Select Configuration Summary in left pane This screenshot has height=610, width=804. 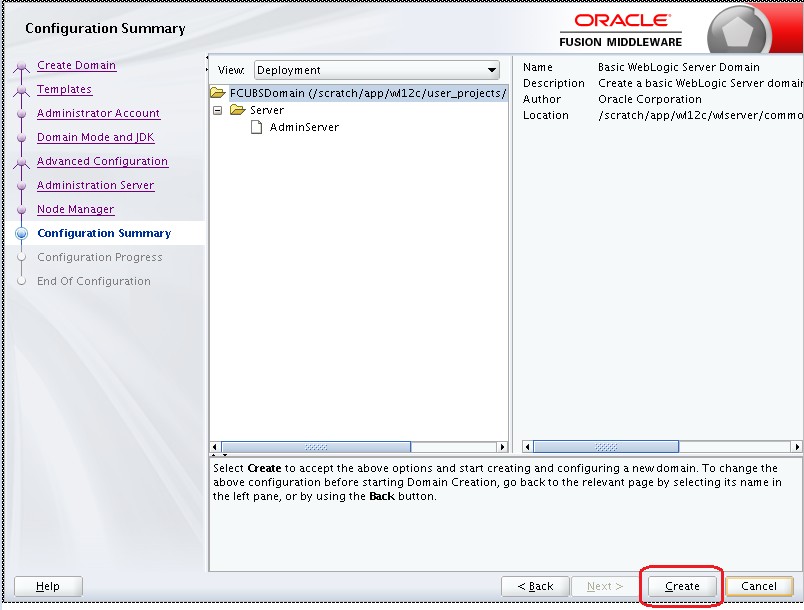104,233
